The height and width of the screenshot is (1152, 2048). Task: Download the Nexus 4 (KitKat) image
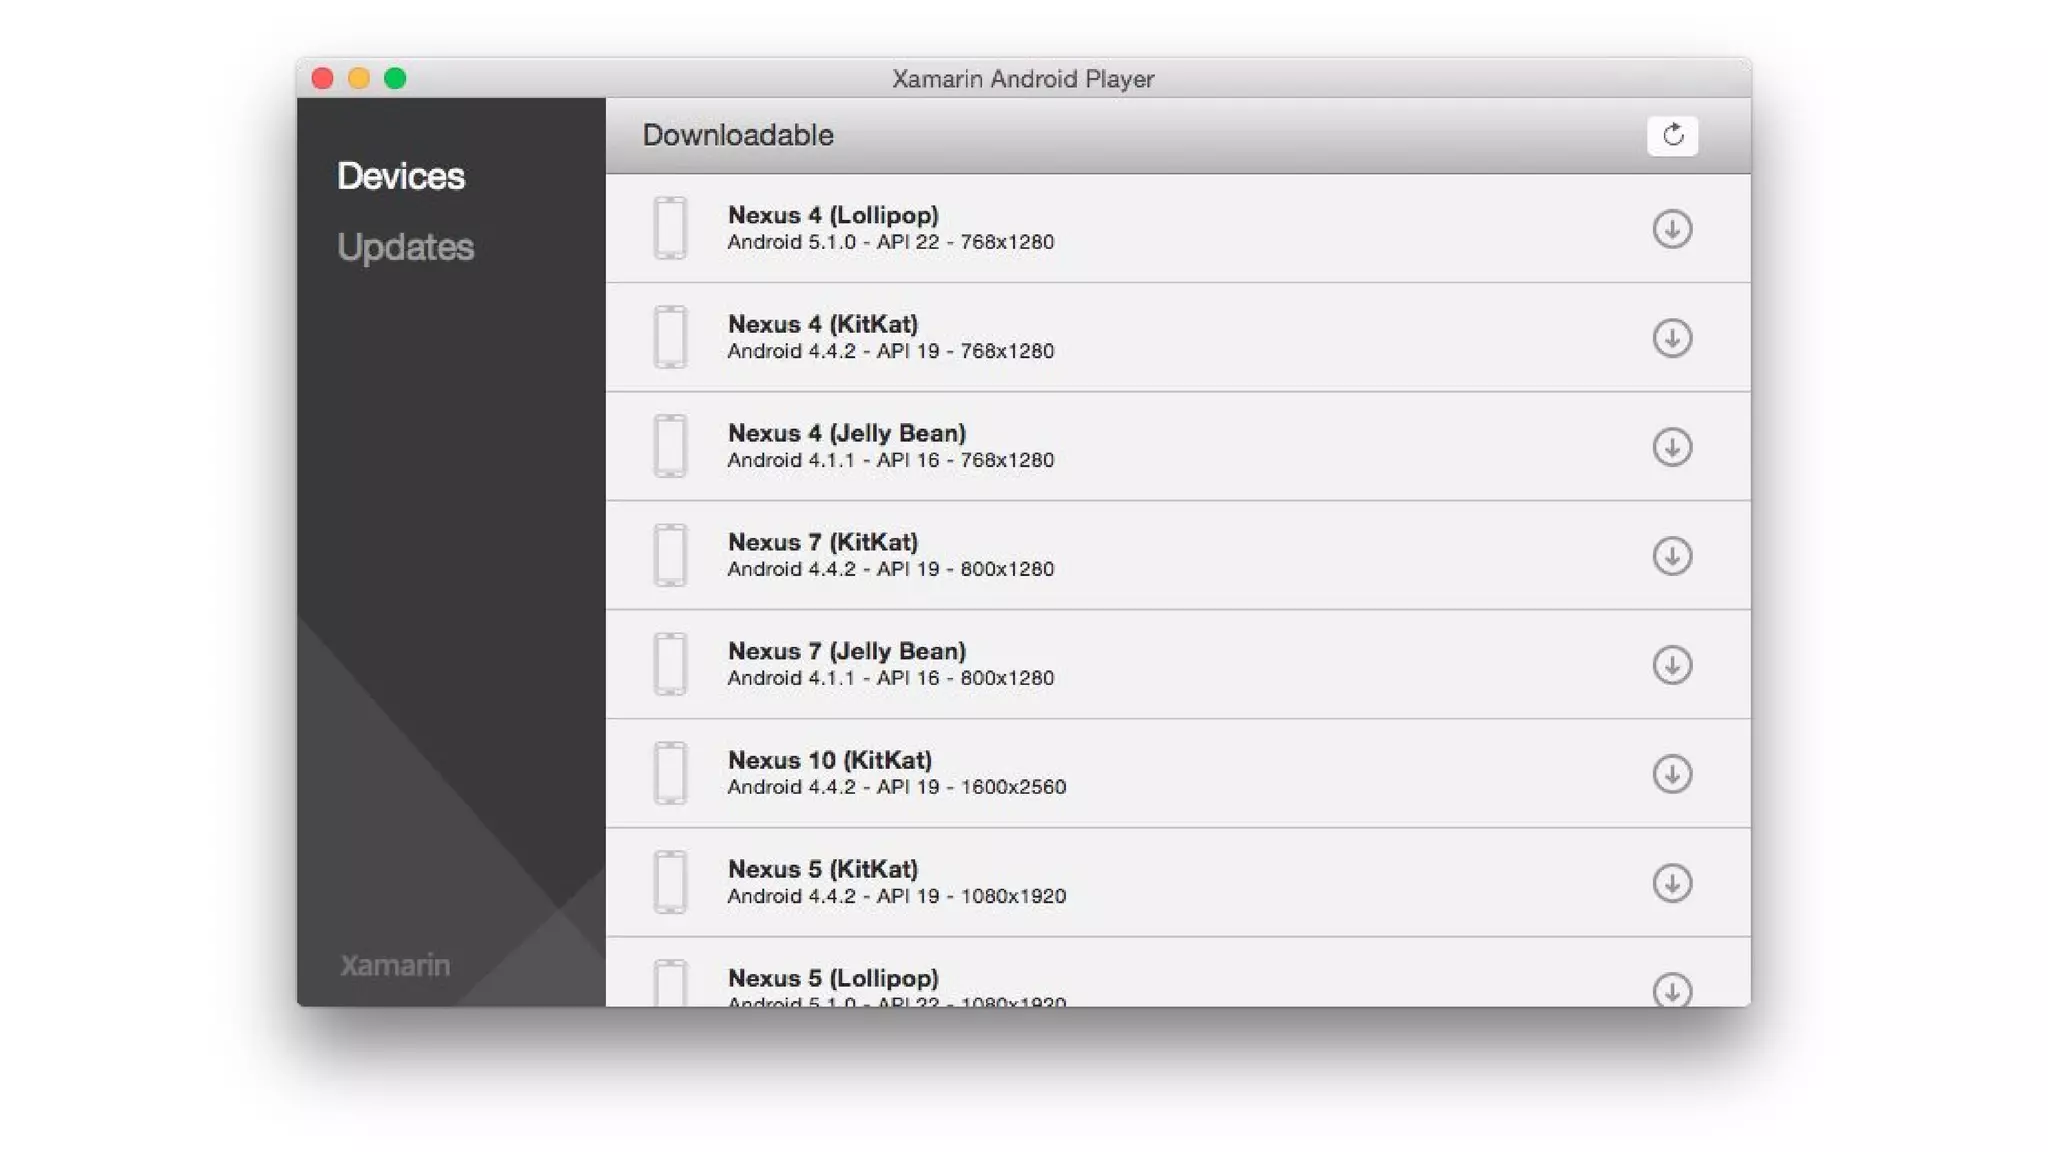1671,338
